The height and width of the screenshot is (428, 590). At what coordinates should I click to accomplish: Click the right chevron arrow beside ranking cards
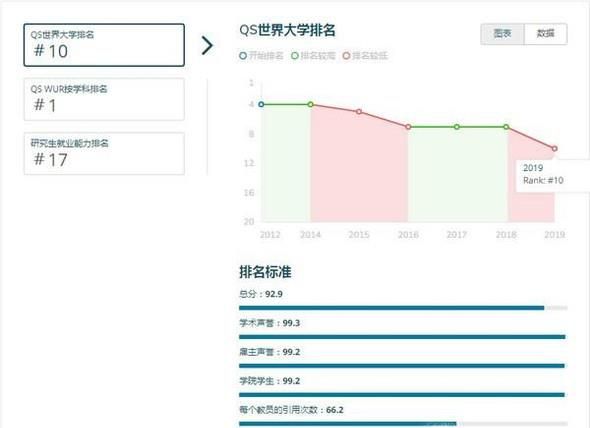point(207,46)
